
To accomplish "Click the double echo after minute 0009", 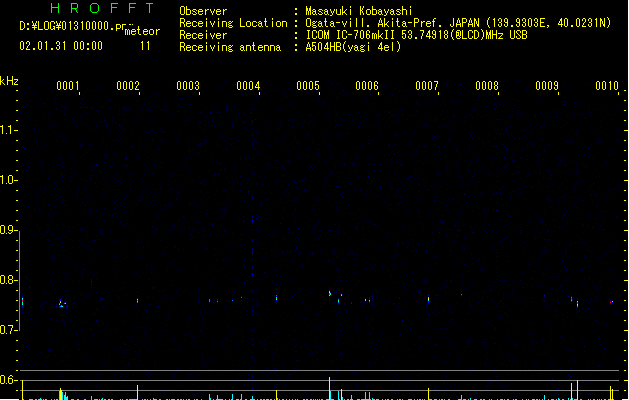I will tap(574, 302).
